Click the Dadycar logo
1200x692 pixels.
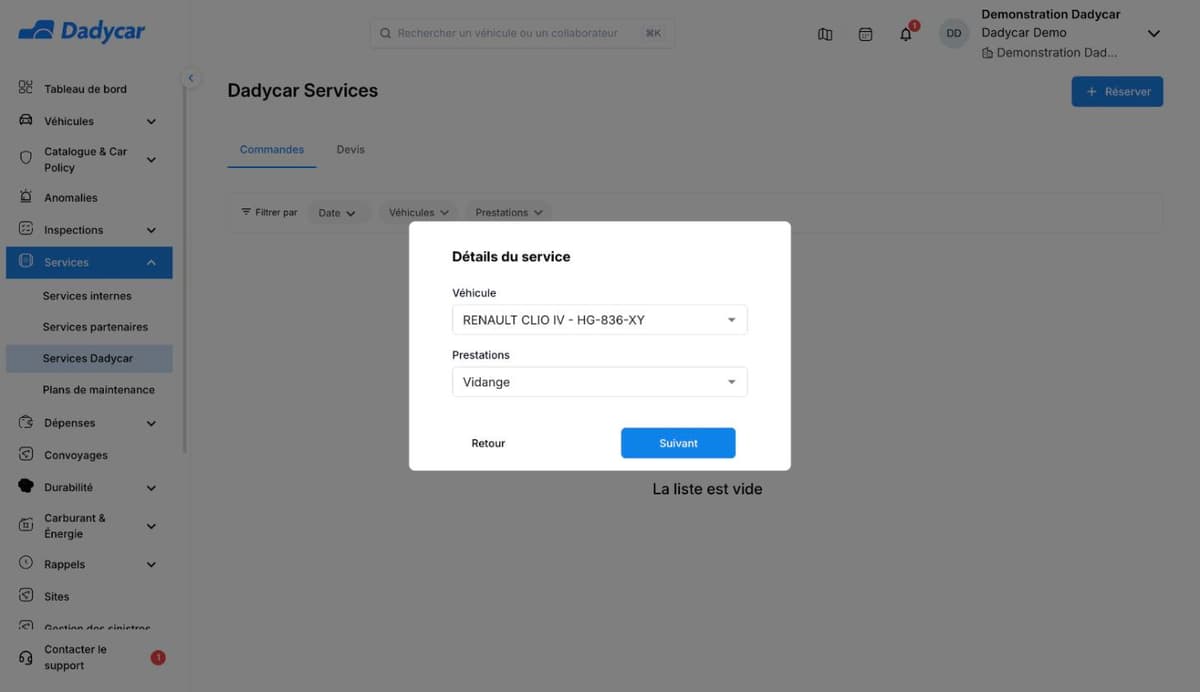click(x=82, y=32)
